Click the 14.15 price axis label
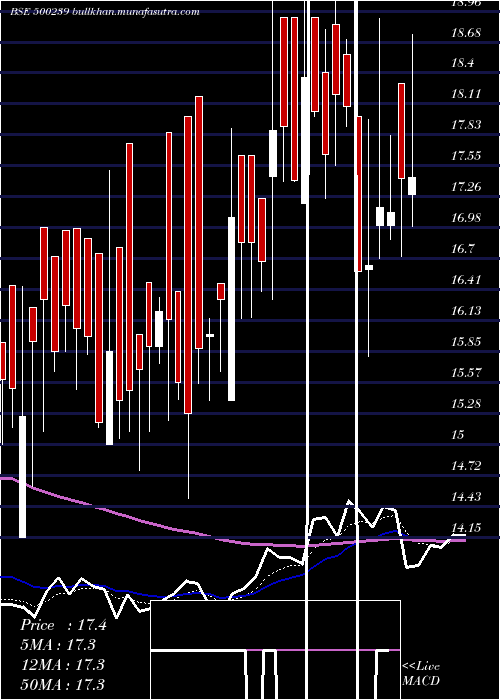The width and height of the screenshot is (500, 700). pyautogui.click(x=466, y=528)
